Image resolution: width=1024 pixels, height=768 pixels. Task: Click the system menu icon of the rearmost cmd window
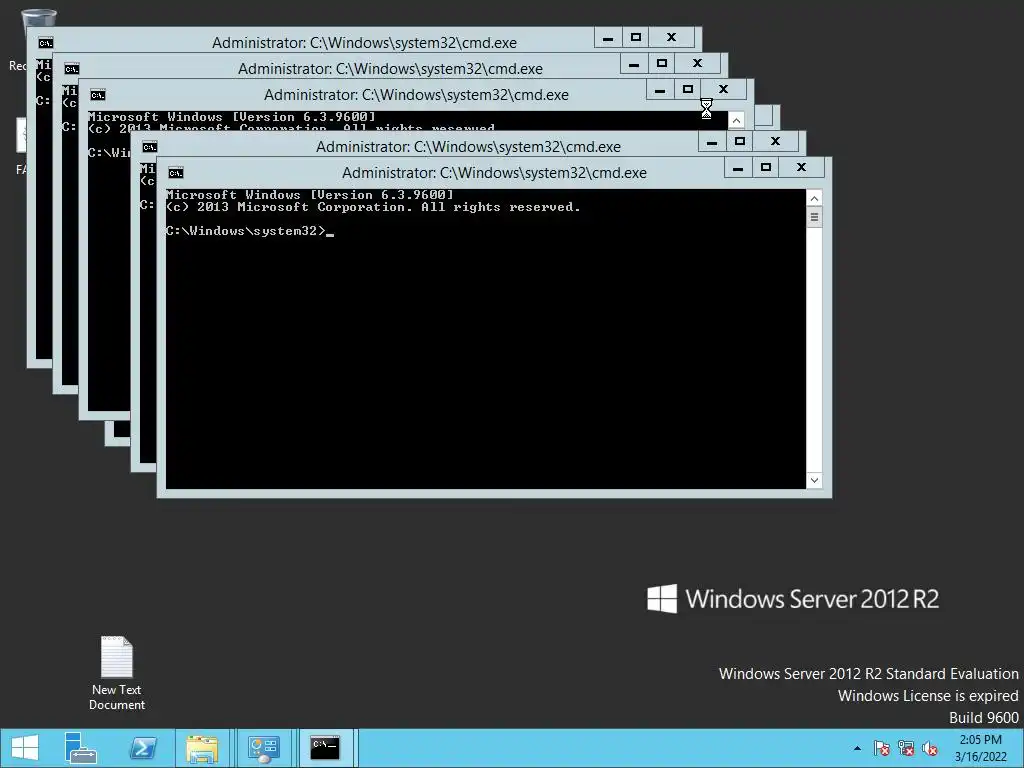click(x=45, y=43)
